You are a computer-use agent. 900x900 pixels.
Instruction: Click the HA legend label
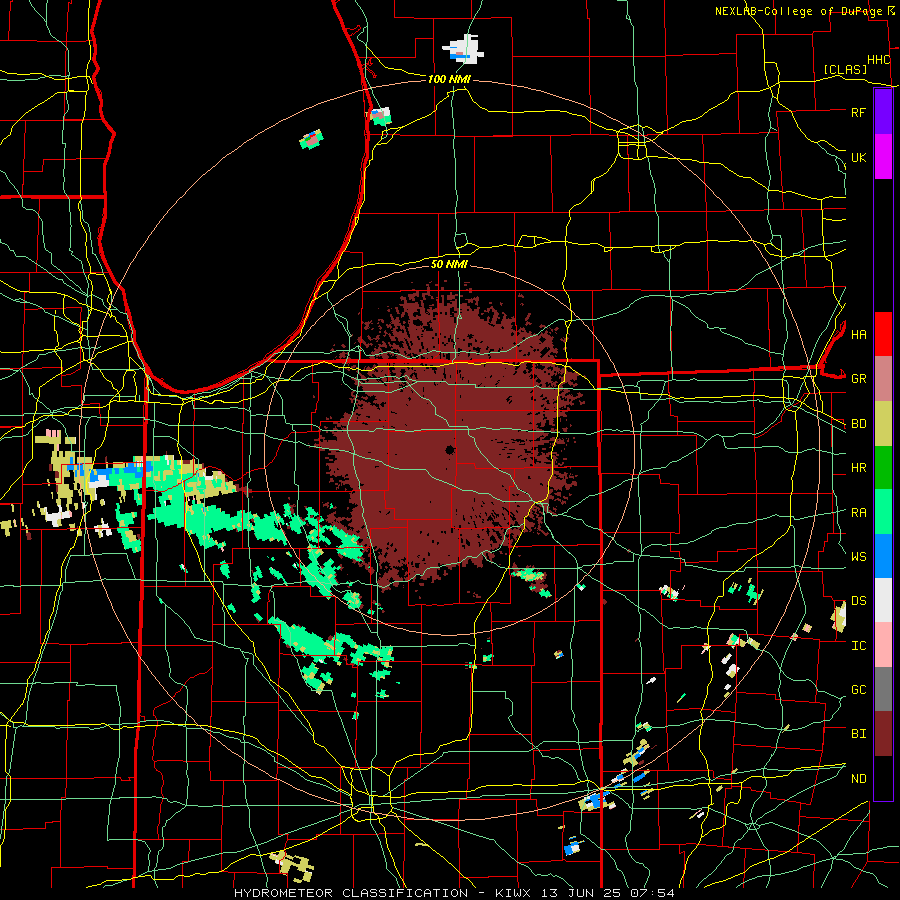point(858,334)
